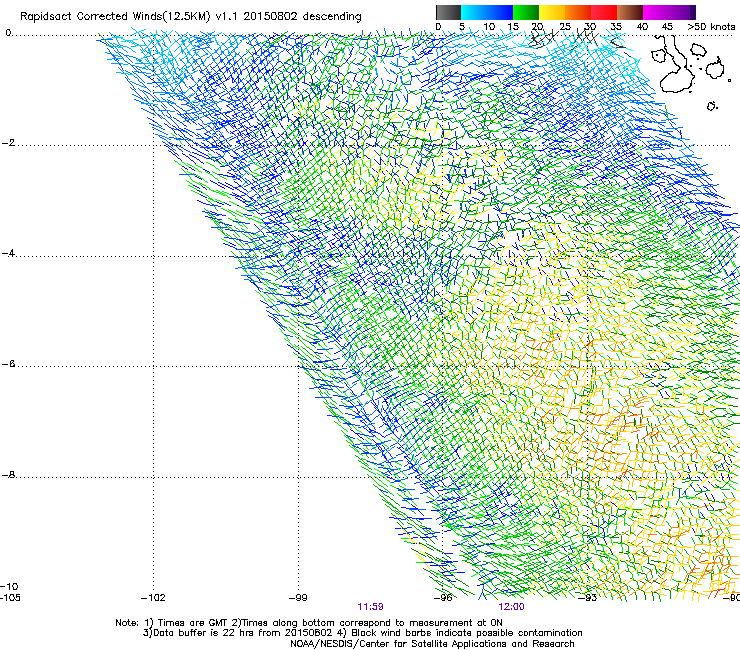The image size is (740, 650).
Task: Click the cyan 5-10 knots legend color
Action: tap(474, 12)
